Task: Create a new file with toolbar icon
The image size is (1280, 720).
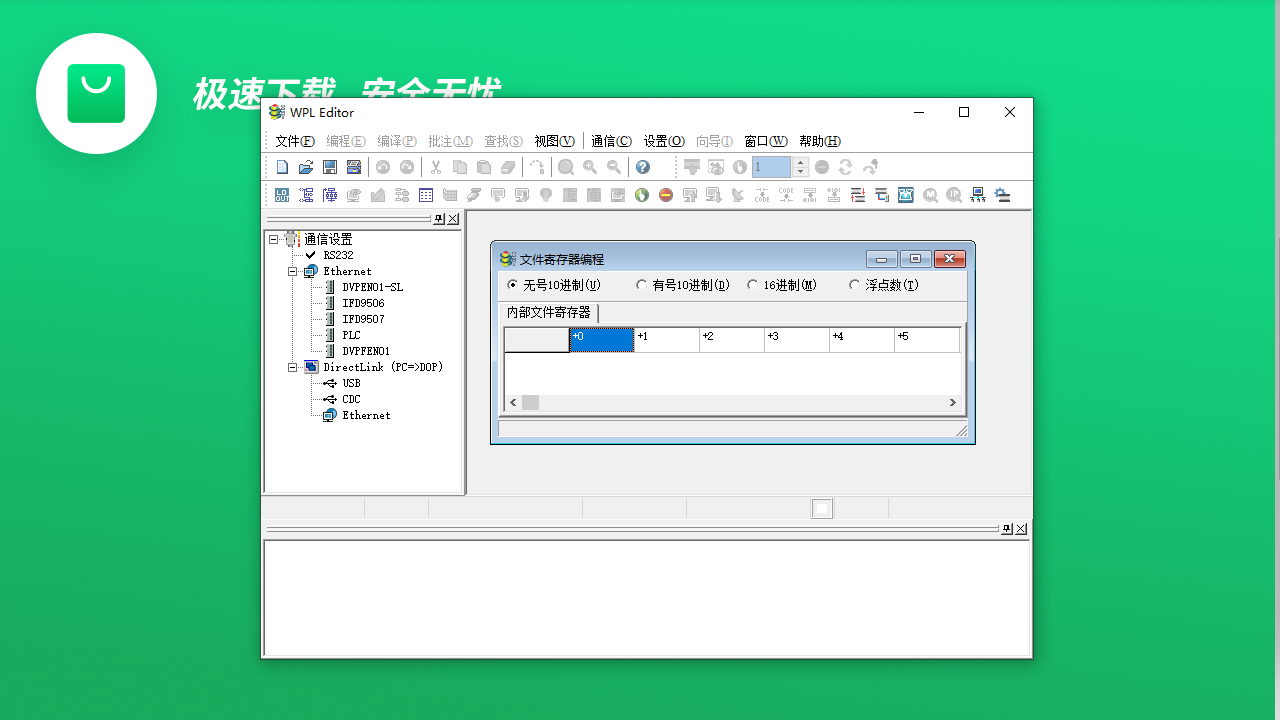Action: 282,167
